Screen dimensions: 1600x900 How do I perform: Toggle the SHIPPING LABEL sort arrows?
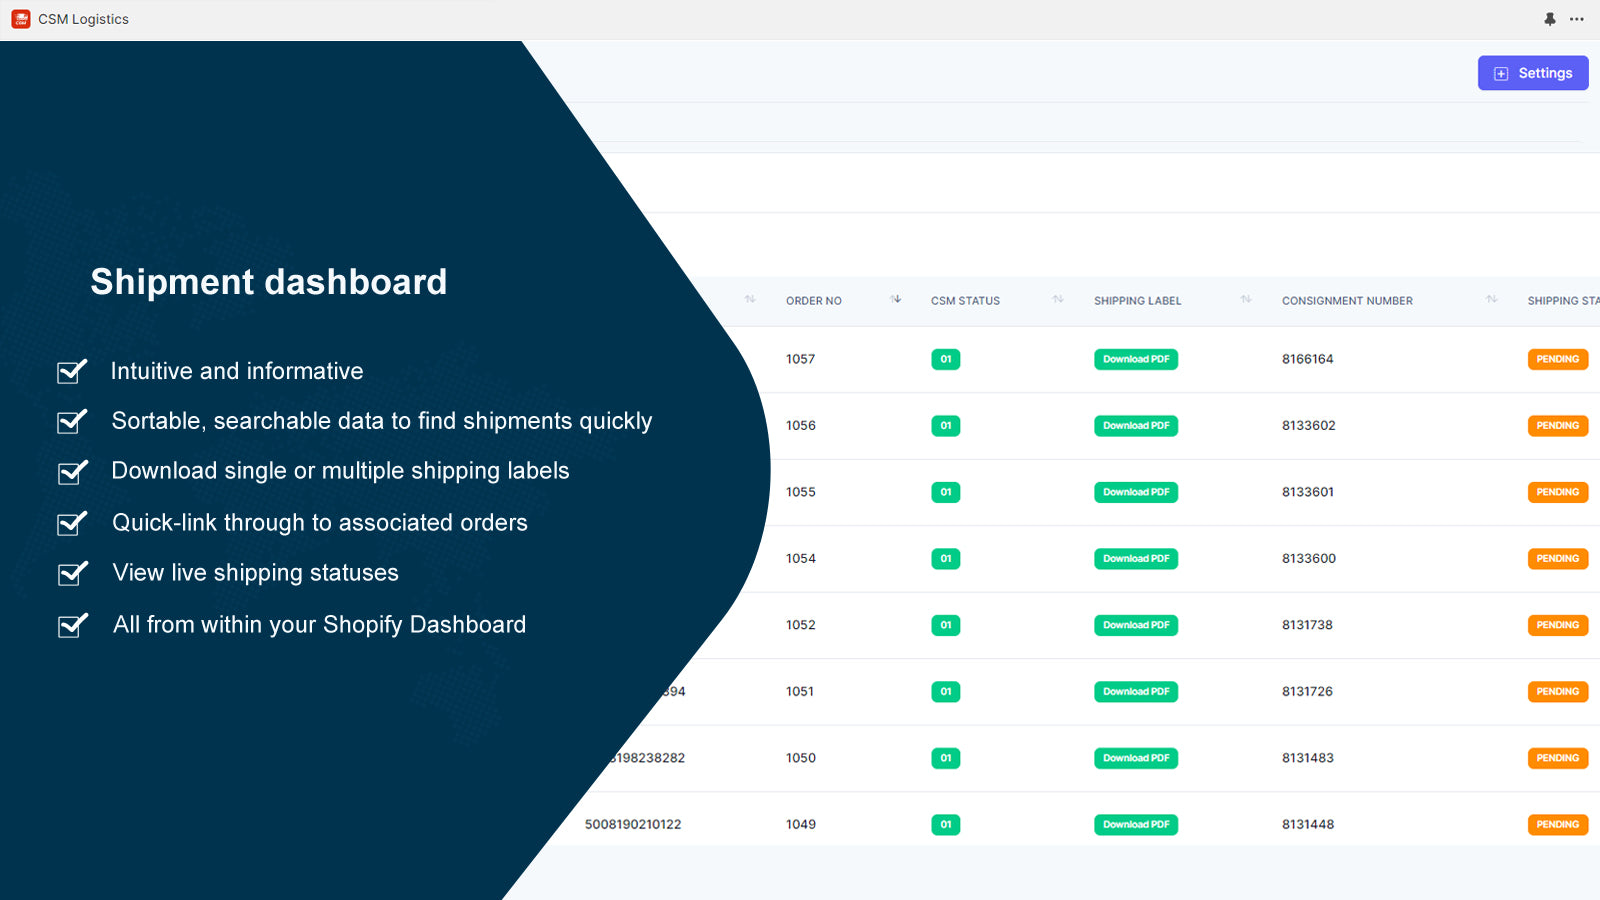[x=1246, y=299]
